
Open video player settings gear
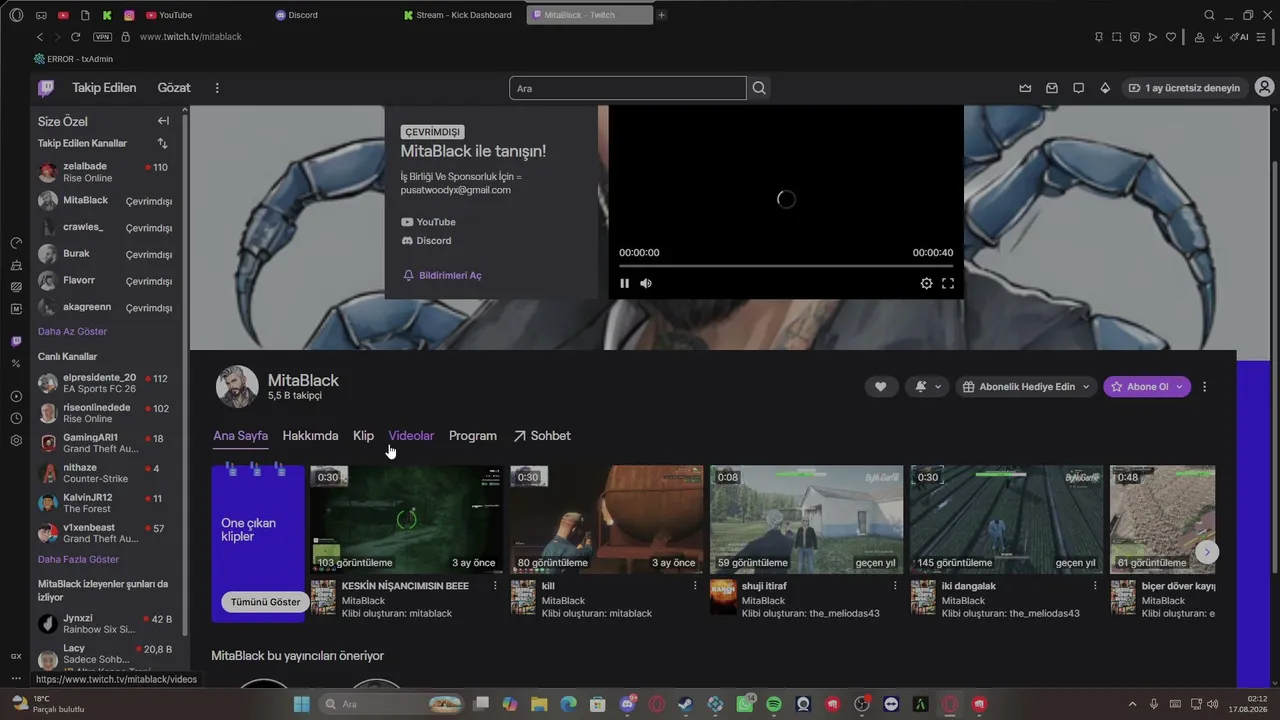point(926,283)
